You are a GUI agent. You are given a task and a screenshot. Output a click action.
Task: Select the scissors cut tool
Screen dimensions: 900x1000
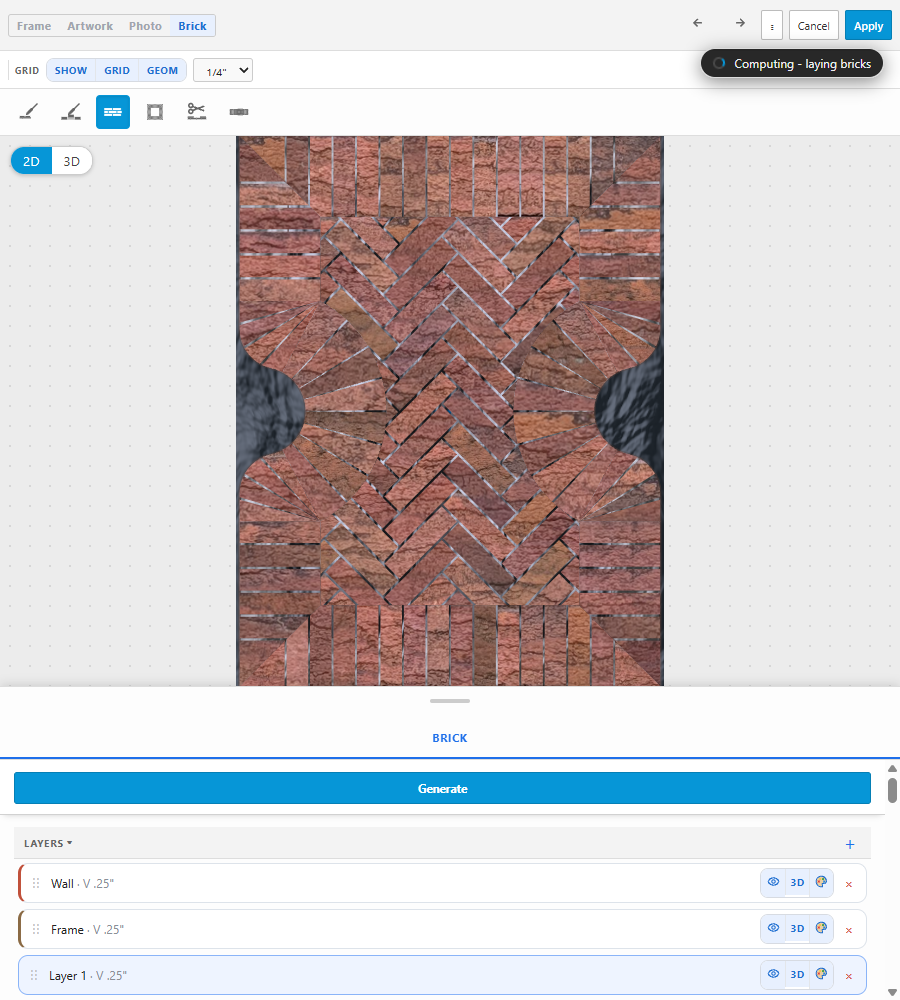196,112
